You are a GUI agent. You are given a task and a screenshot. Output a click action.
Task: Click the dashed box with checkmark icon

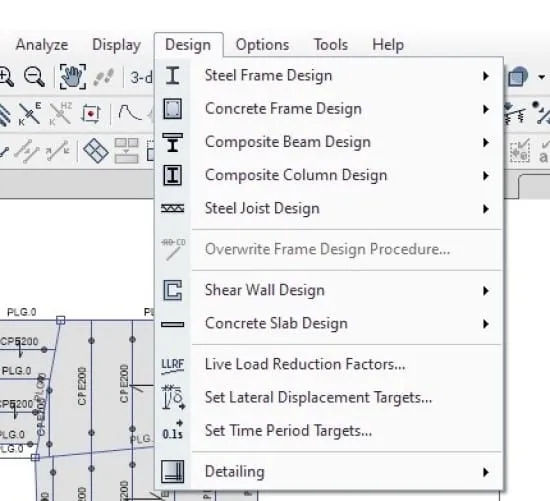click(x=520, y=151)
